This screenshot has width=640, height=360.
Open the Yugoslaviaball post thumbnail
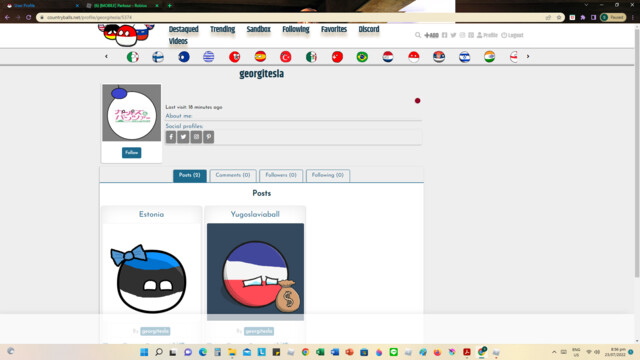[x=256, y=271]
